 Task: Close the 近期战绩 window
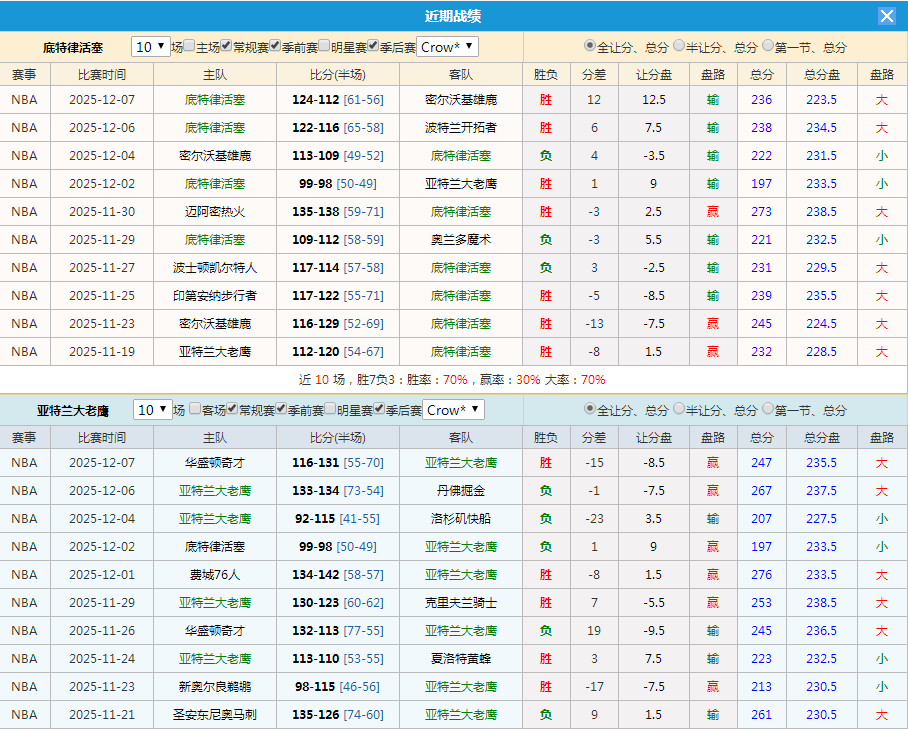888,16
